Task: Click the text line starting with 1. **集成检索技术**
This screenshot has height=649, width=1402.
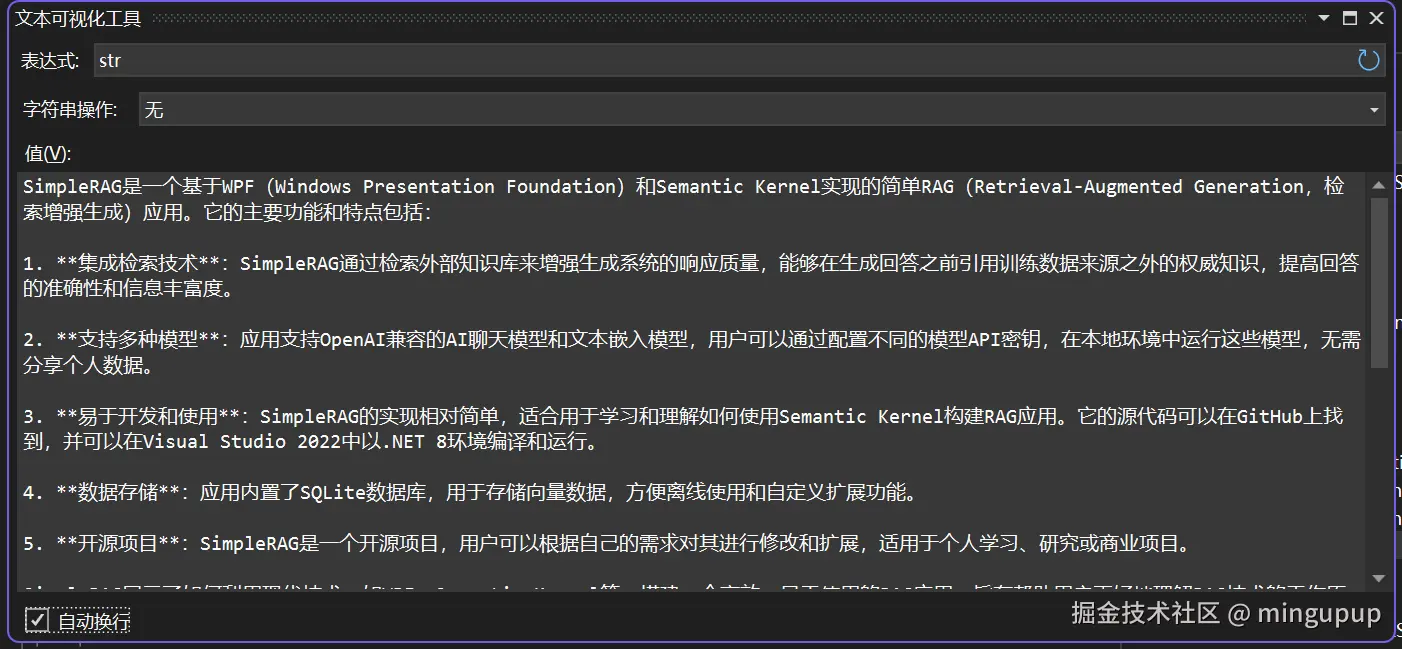Action: tap(691, 263)
